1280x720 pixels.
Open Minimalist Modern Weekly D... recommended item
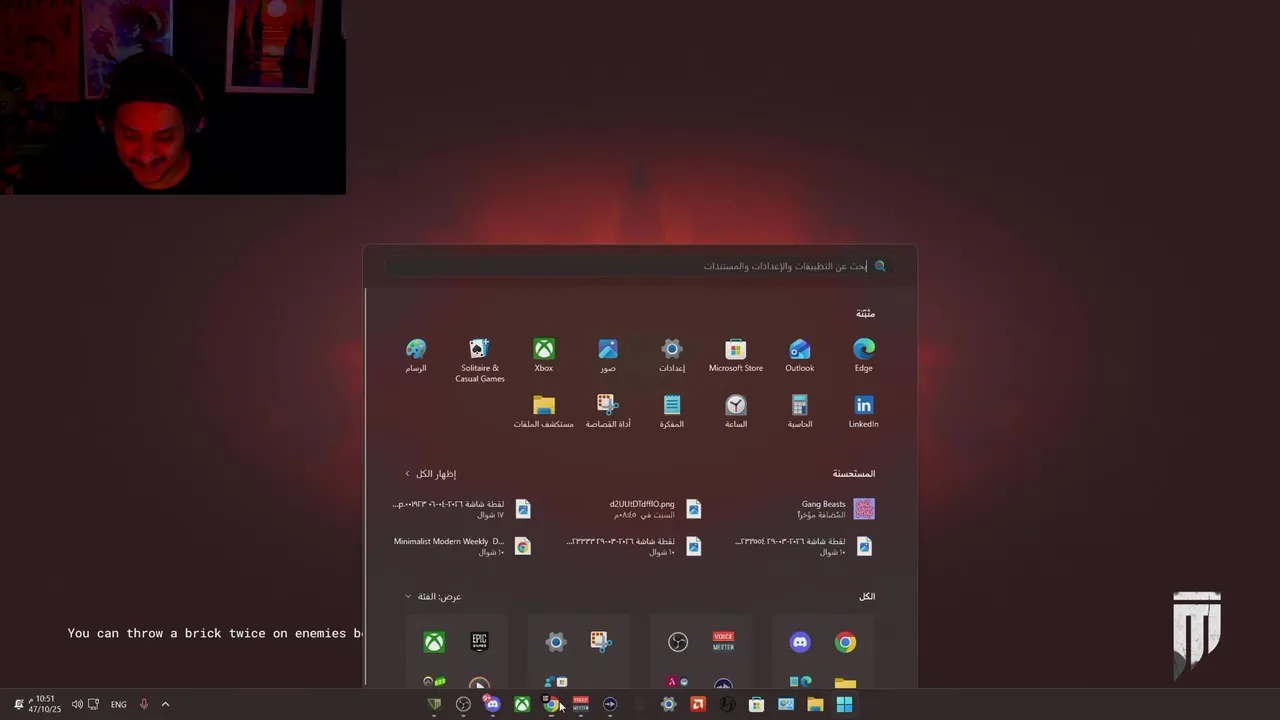tap(462, 546)
